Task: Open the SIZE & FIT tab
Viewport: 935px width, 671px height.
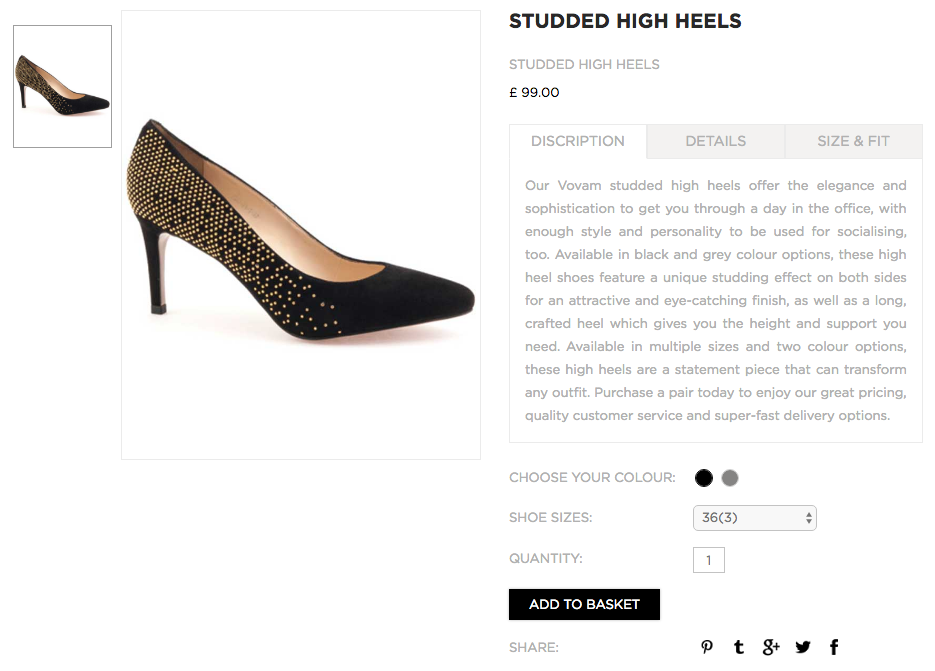Action: tap(853, 141)
